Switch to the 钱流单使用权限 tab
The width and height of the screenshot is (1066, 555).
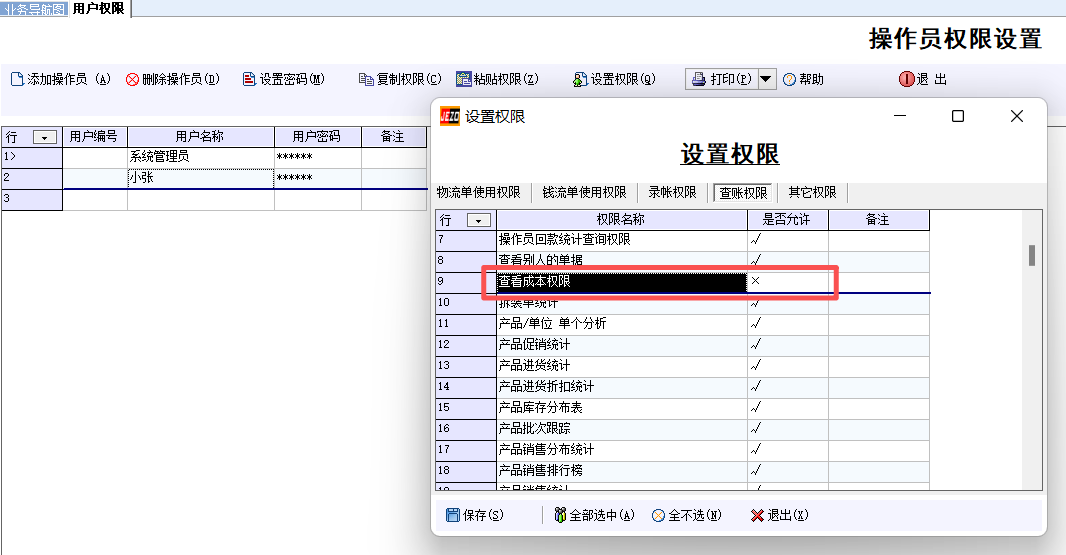point(585,192)
